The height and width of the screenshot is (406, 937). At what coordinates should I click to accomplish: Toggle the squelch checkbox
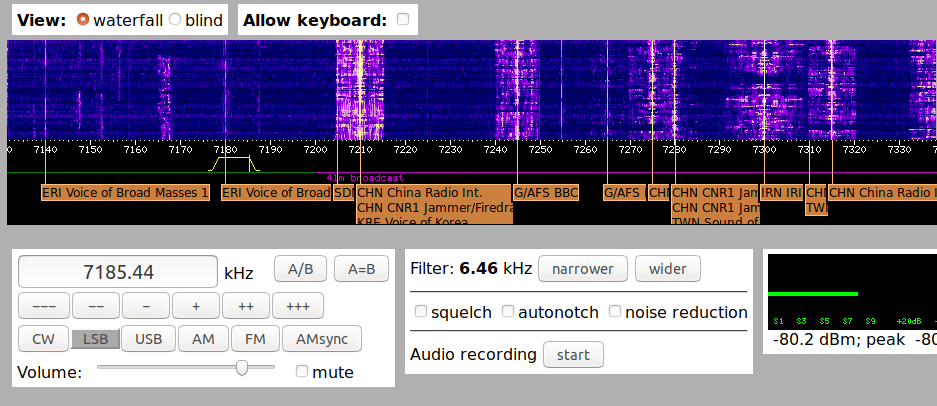421,311
